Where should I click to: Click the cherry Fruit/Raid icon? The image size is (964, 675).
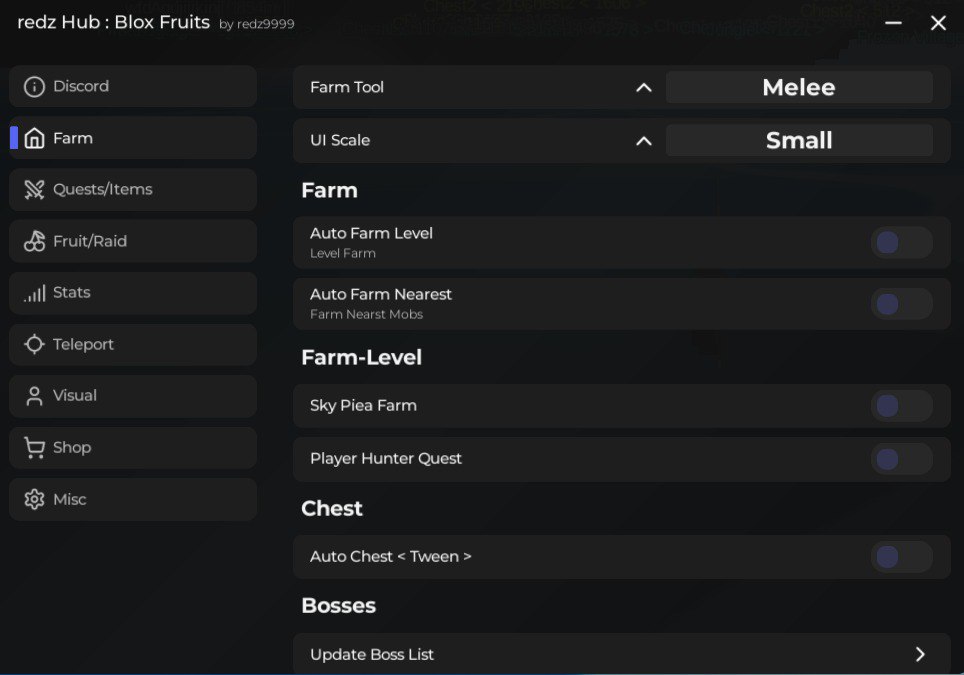[35, 241]
